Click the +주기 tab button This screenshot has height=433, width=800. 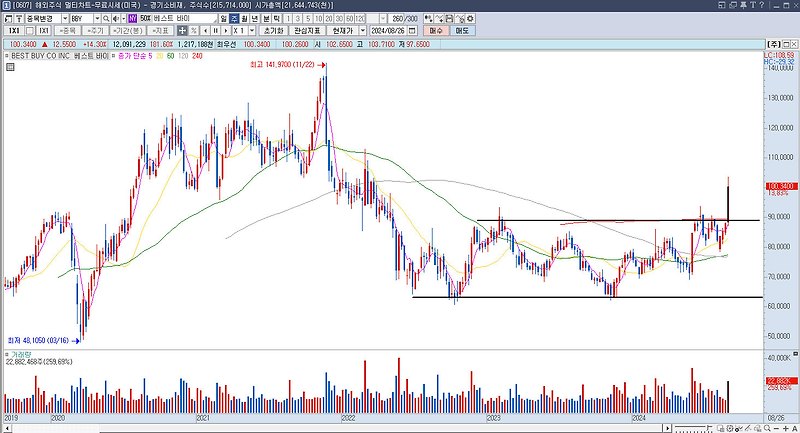(x=95, y=31)
